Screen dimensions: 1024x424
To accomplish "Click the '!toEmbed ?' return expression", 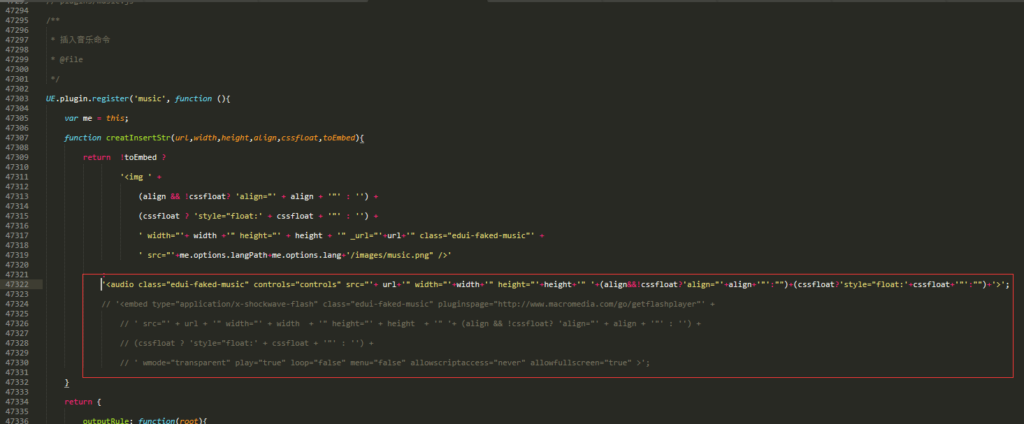I will point(143,157).
